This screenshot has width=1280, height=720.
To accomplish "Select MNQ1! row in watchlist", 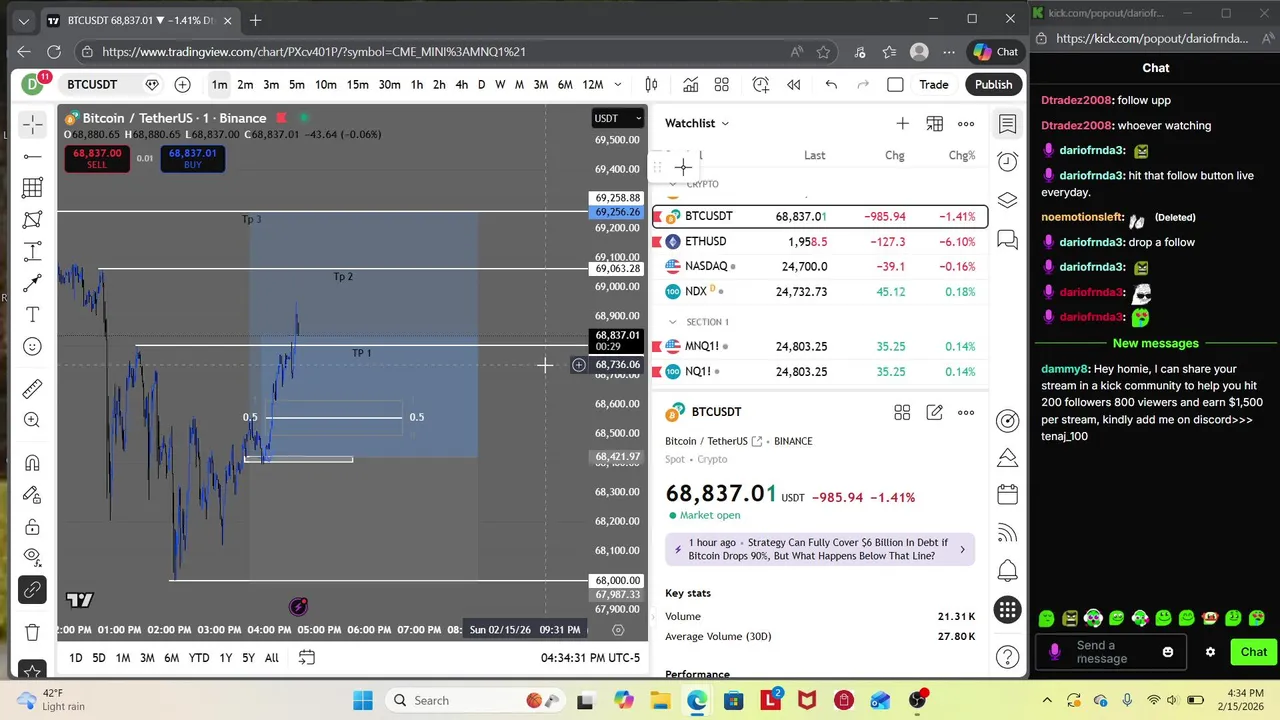I will tap(820, 346).
